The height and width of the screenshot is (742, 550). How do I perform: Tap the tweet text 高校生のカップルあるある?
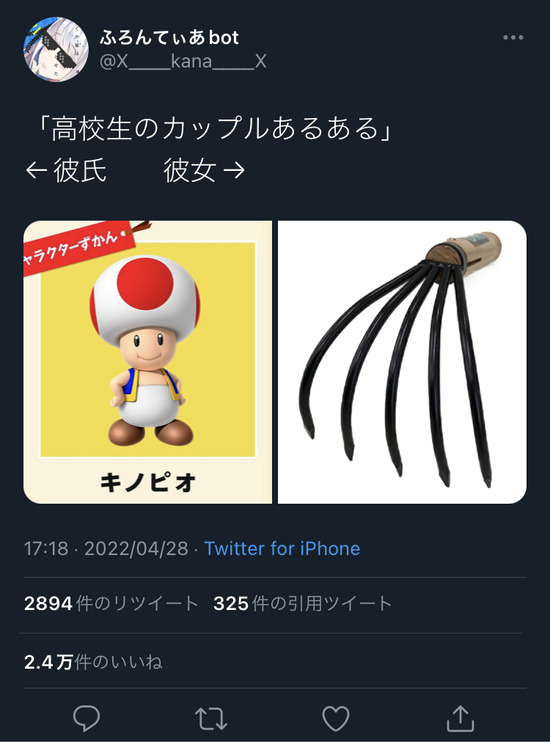[214, 129]
